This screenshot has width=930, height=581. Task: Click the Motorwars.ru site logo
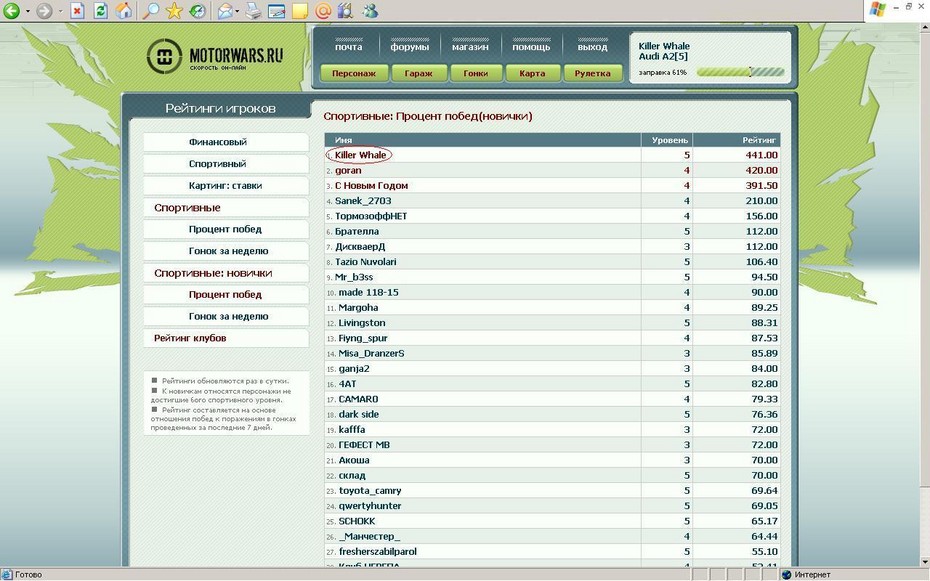(x=215, y=56)
